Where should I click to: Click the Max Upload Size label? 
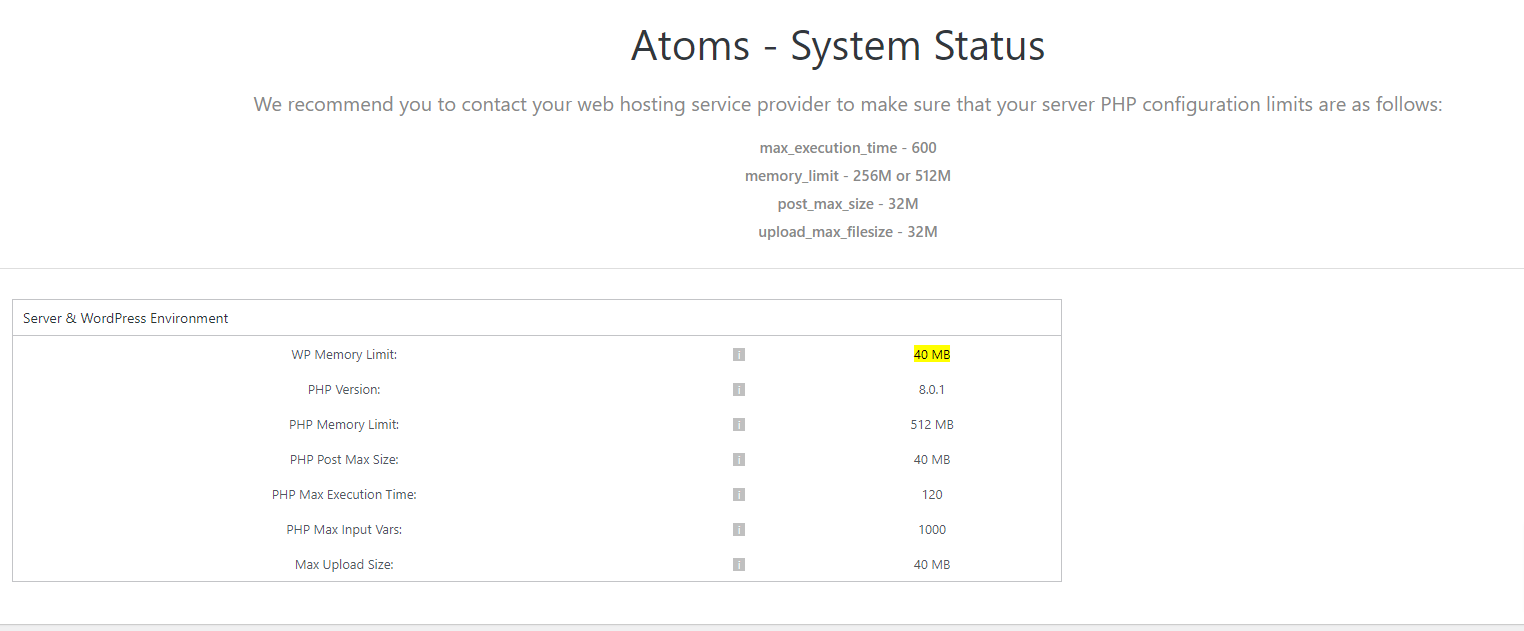point(344,564)
